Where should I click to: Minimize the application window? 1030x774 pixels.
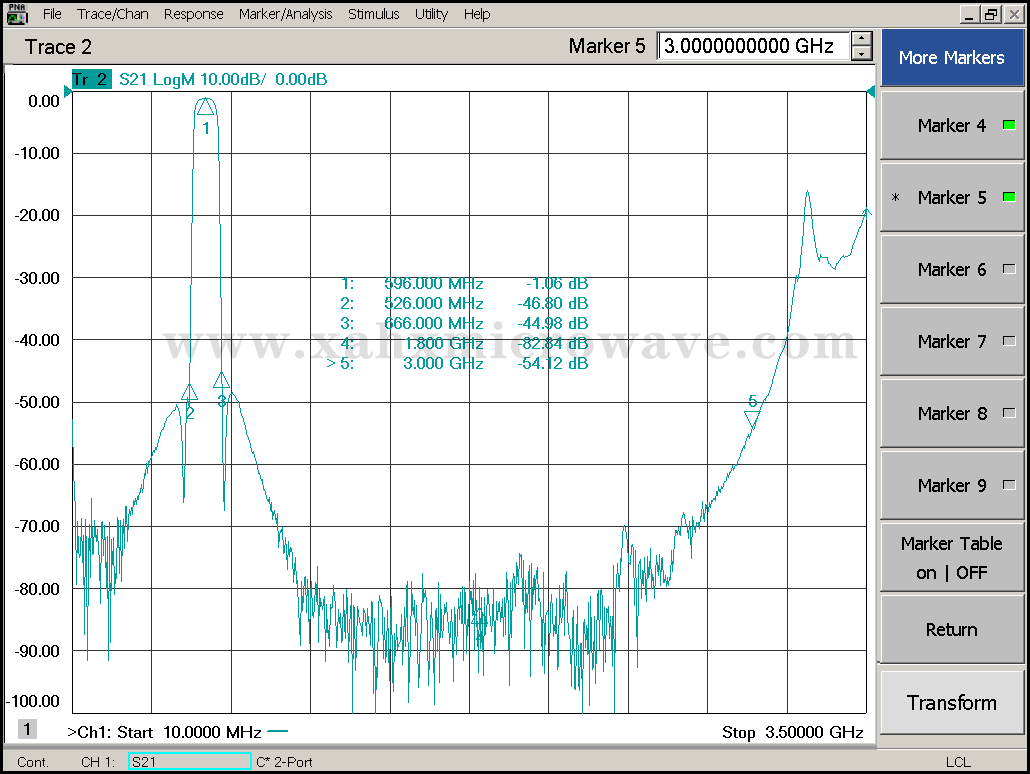tap(970, 14)
